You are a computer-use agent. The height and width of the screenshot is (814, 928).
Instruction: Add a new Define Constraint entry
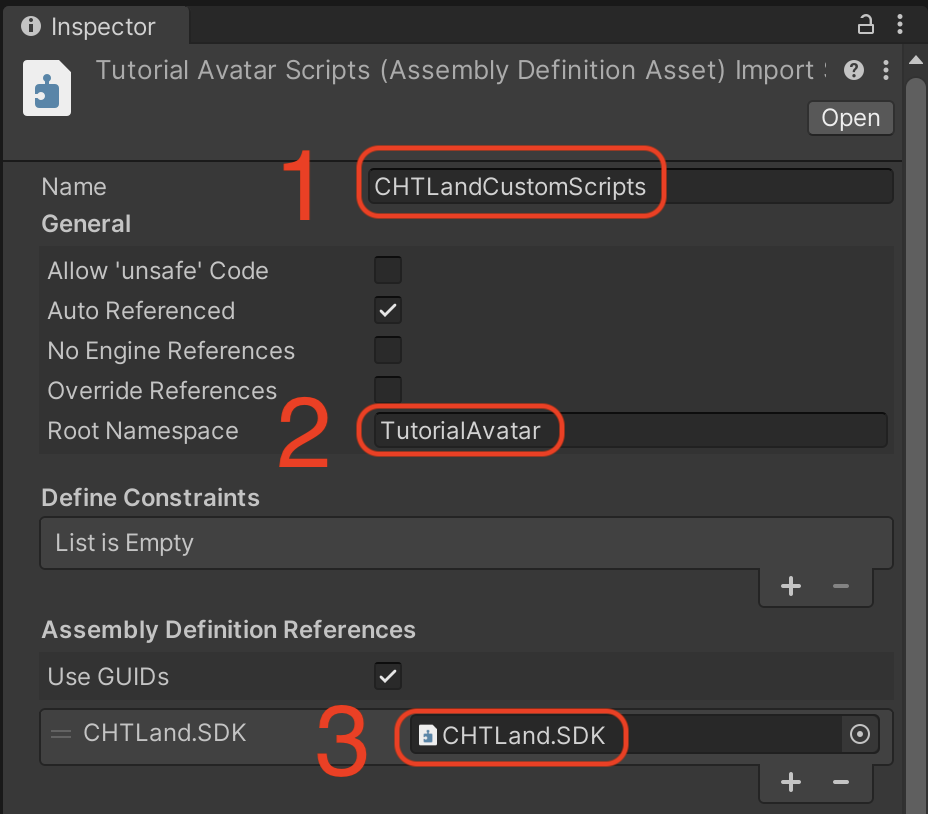coord(791,586)
